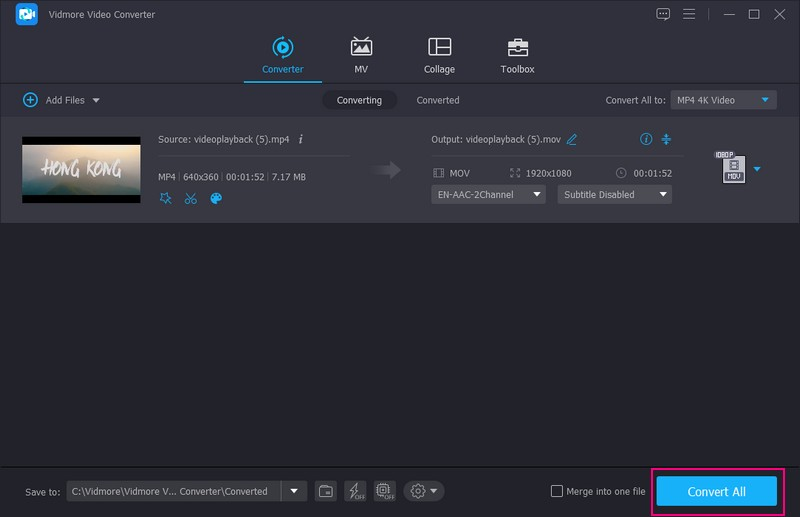800x517 pixels.
Task: Switch to the Collage tab
Action: [x=439, y=56]
